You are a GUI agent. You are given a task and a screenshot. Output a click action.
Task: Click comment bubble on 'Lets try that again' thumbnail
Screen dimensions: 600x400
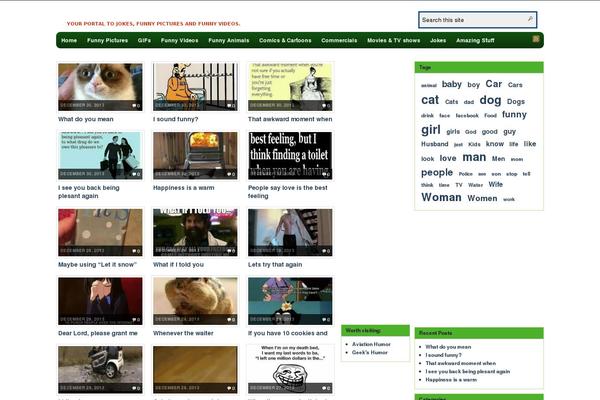(x=326, y=251)
